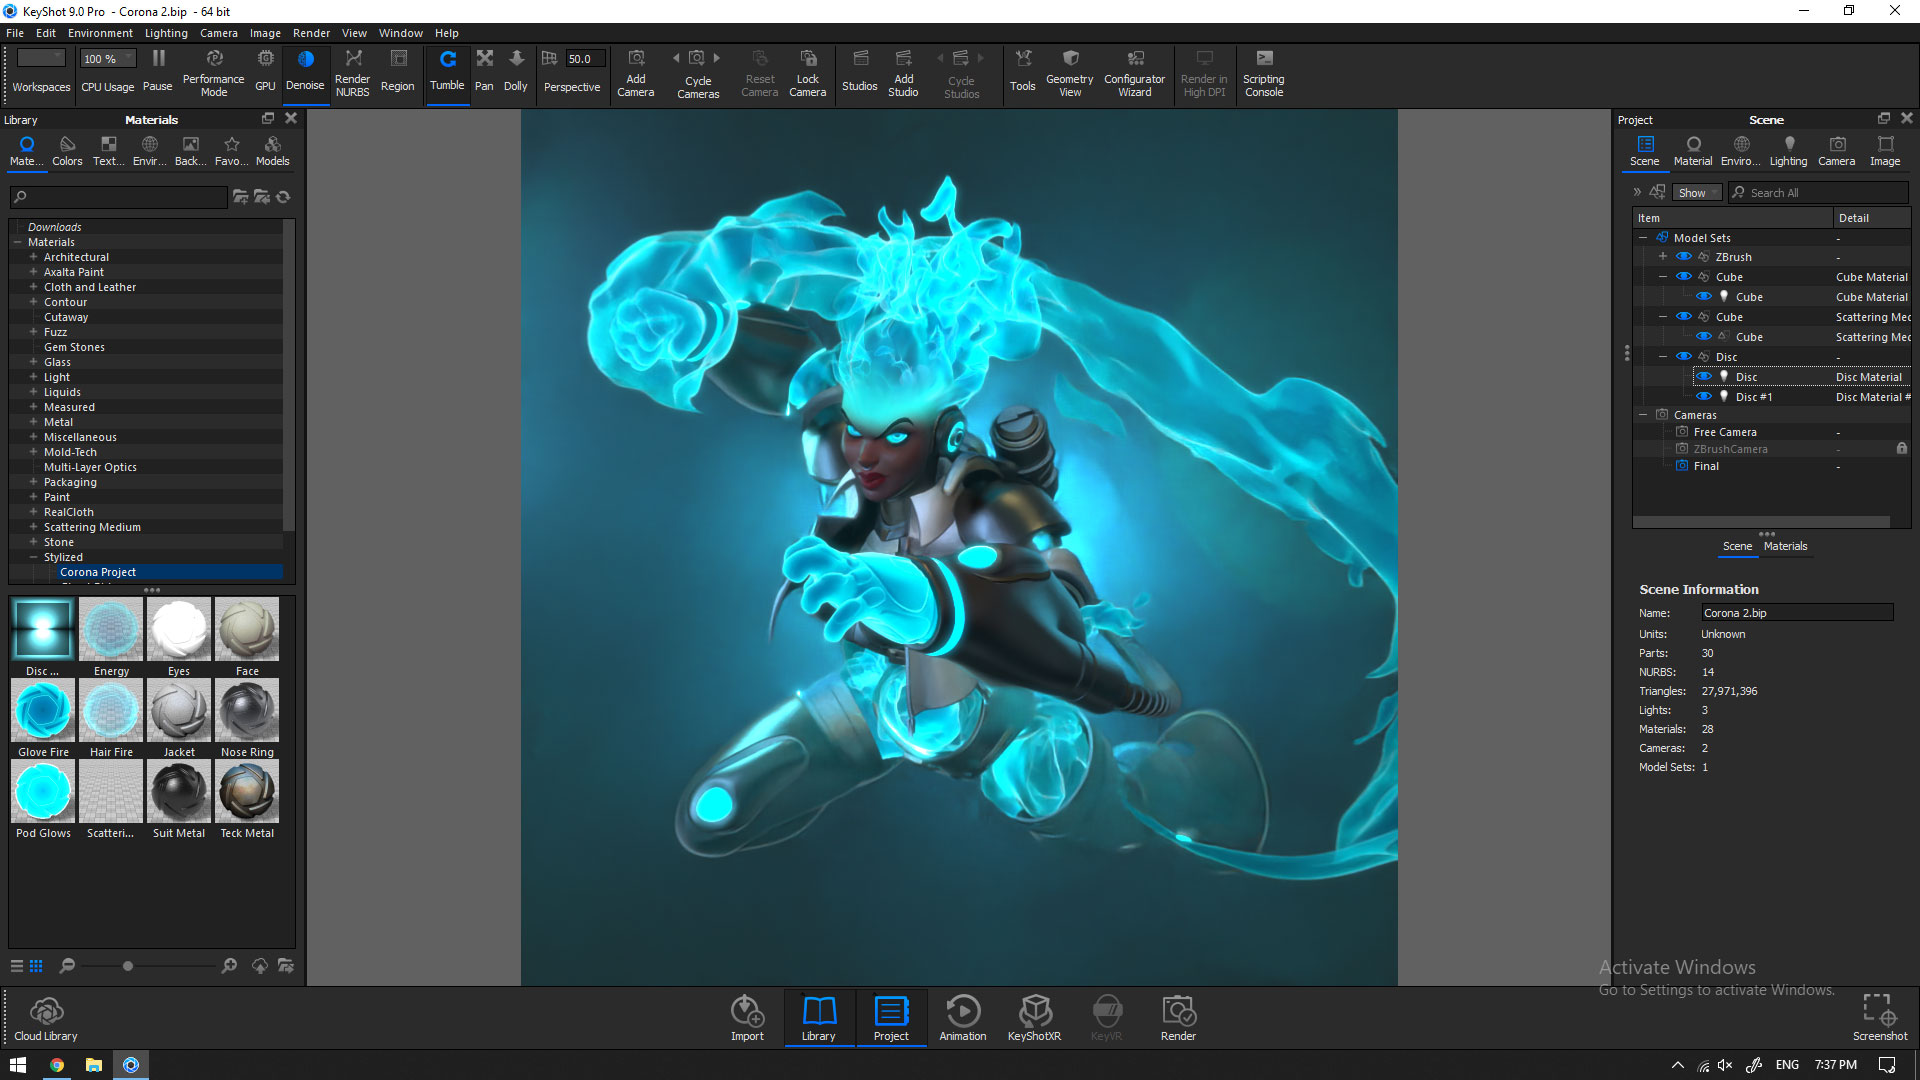Select the Pan camera tool
Viewport: 1920px width, 1080px height.
pyautogui.click(x=484, y=71)
